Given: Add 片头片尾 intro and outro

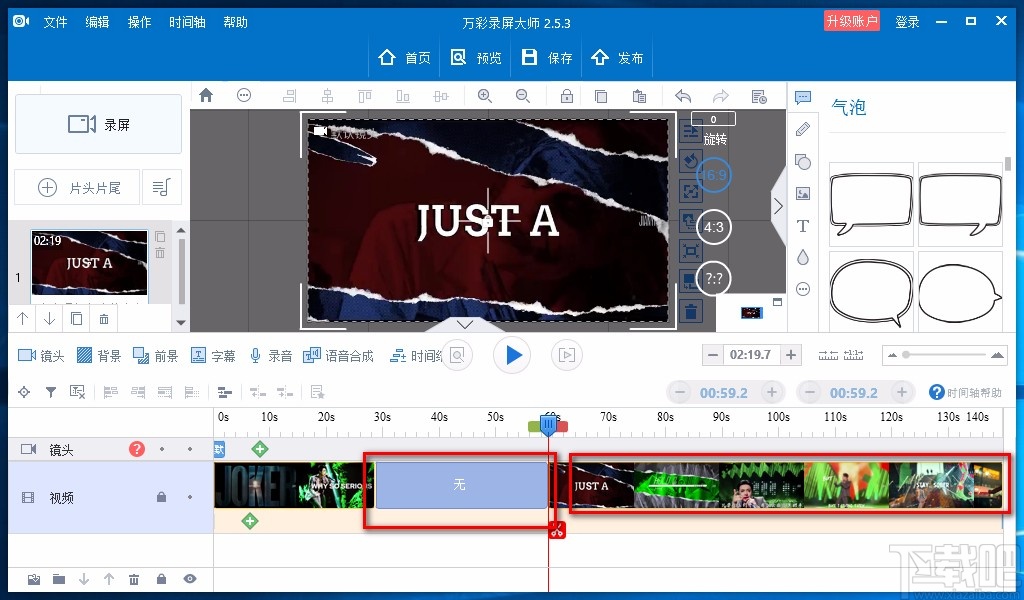Looking at the screenshot, I should pos(78,188).
